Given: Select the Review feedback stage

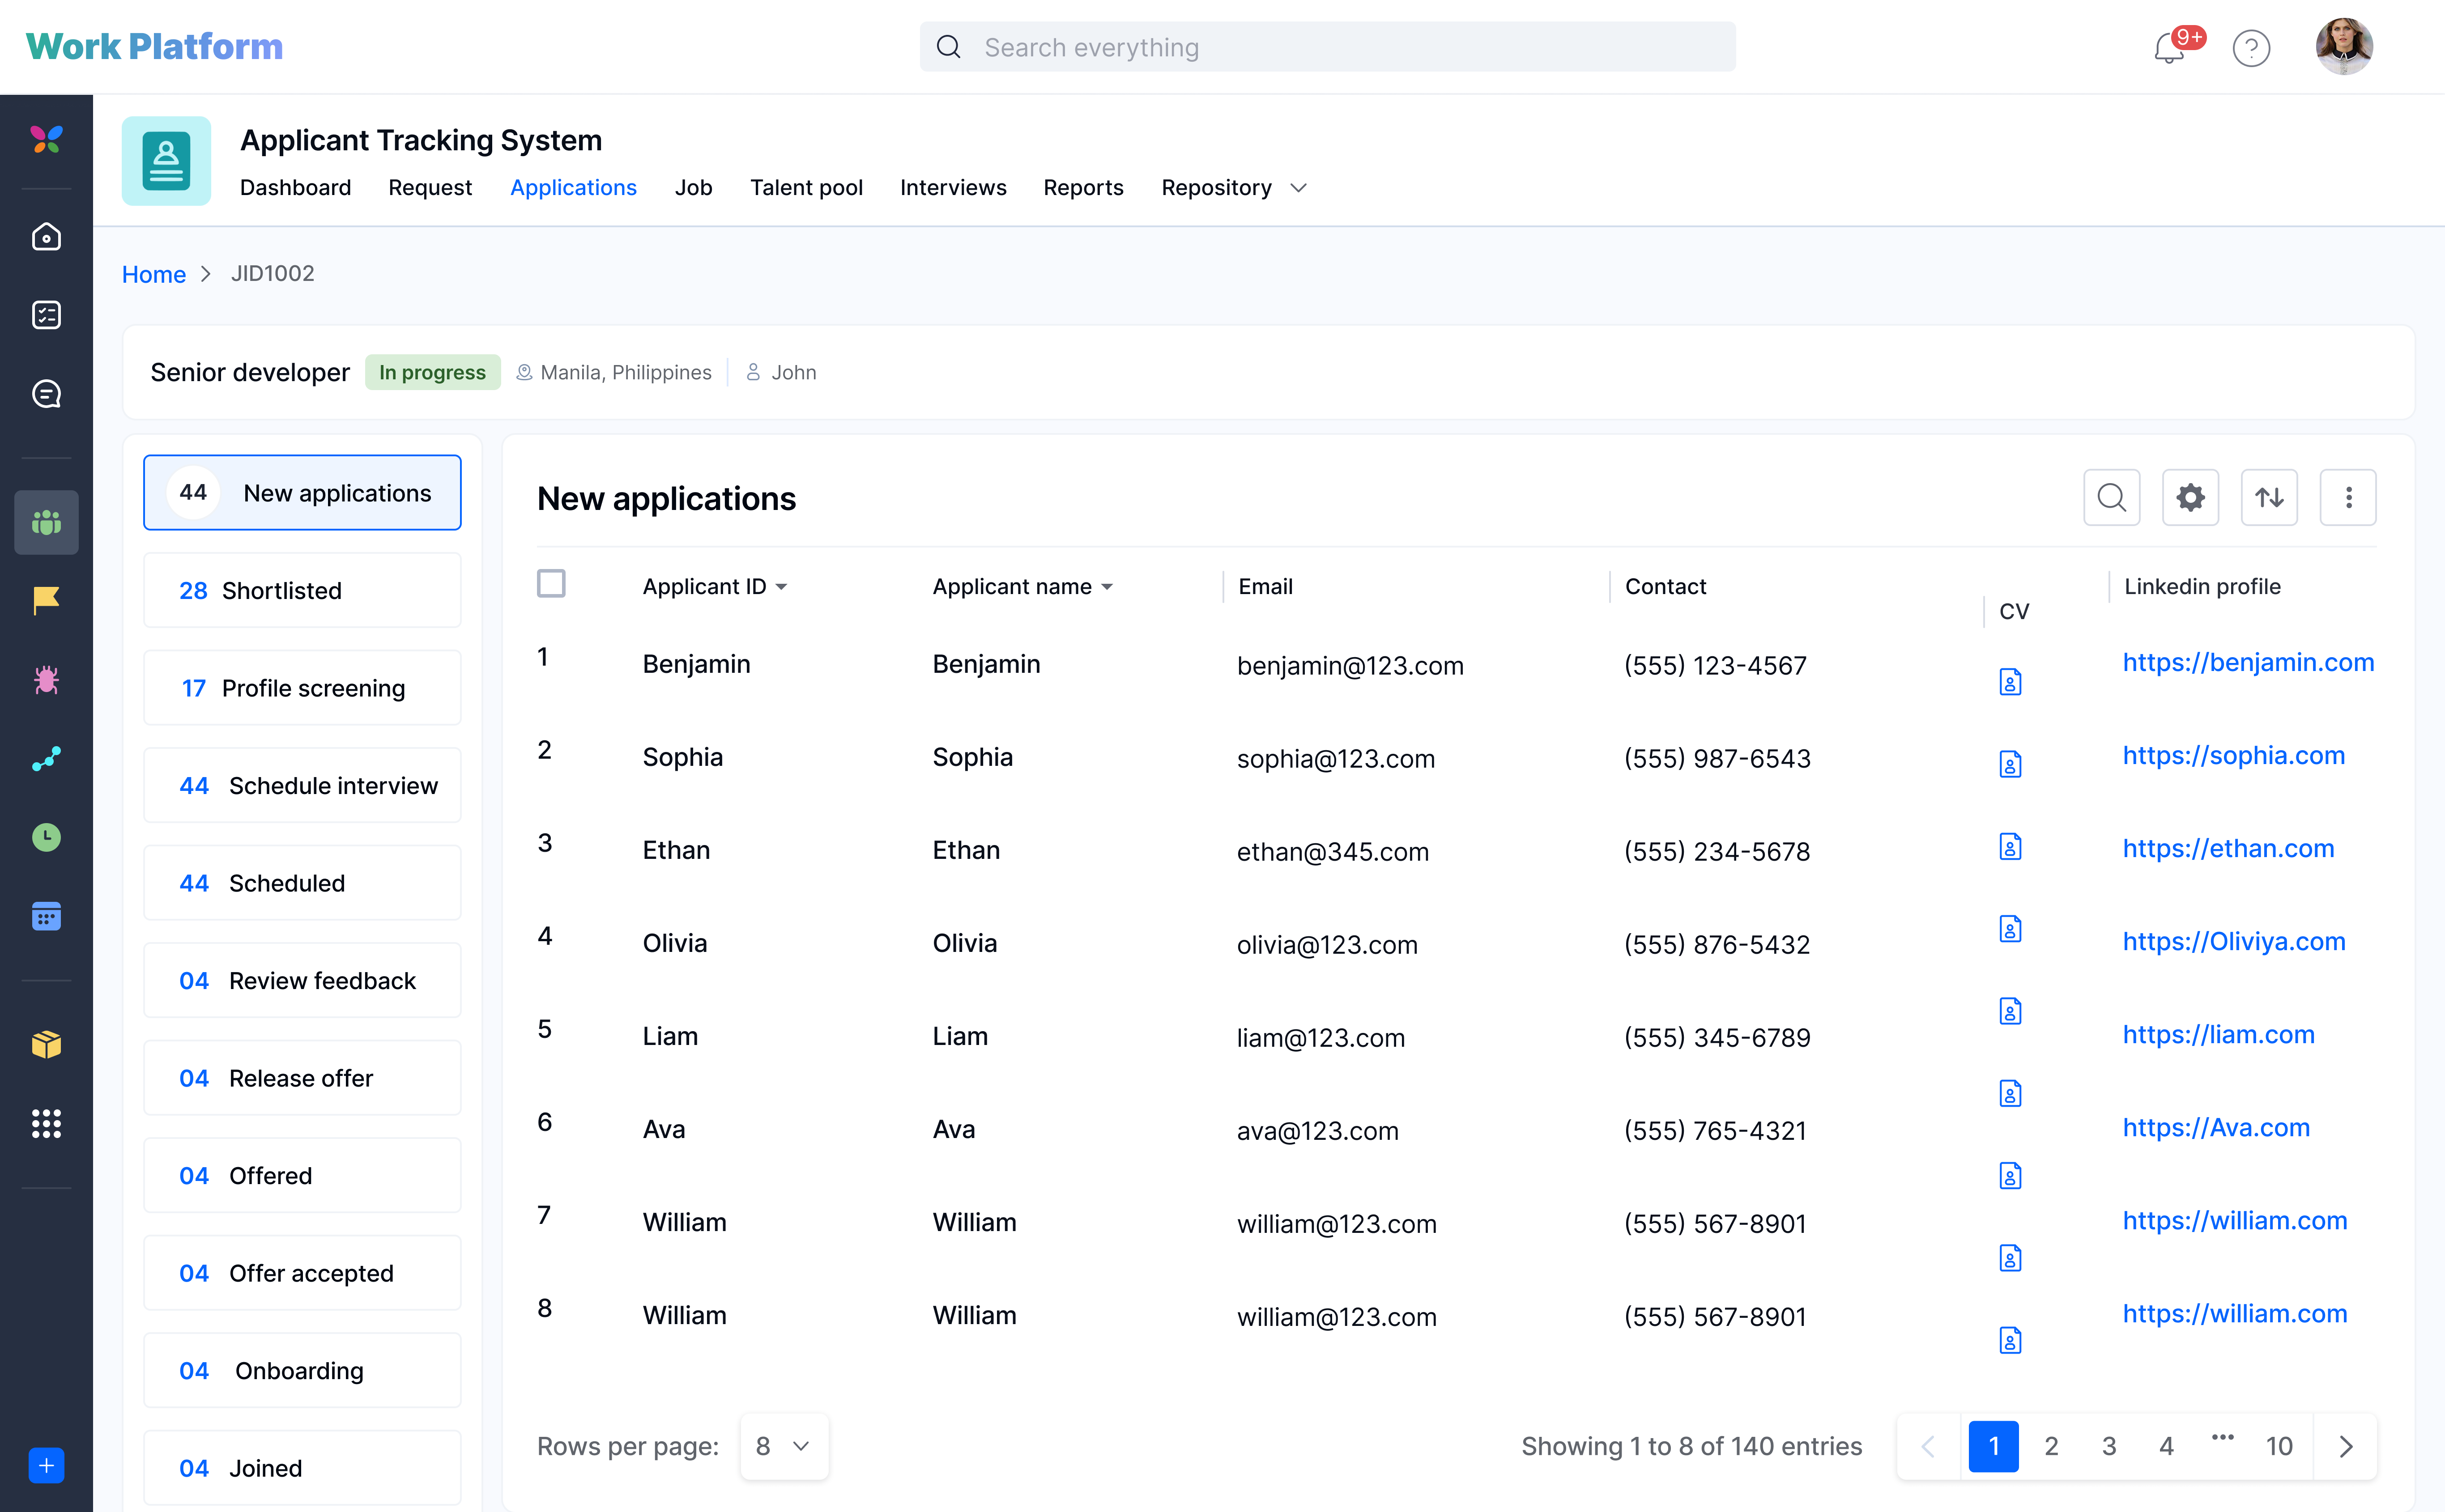Looking at the screenshot, I should pyautogui.click(x=302, y=980).
